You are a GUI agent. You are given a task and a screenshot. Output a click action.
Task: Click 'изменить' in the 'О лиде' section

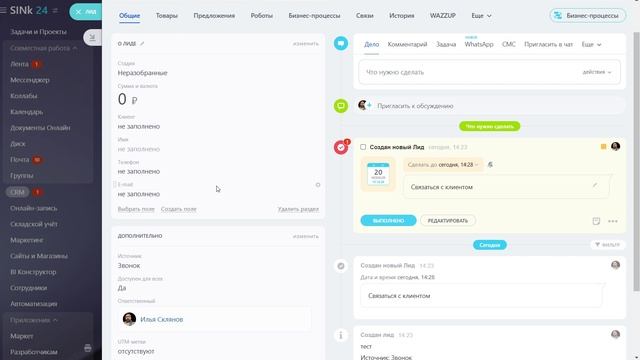tap(306, 43)
